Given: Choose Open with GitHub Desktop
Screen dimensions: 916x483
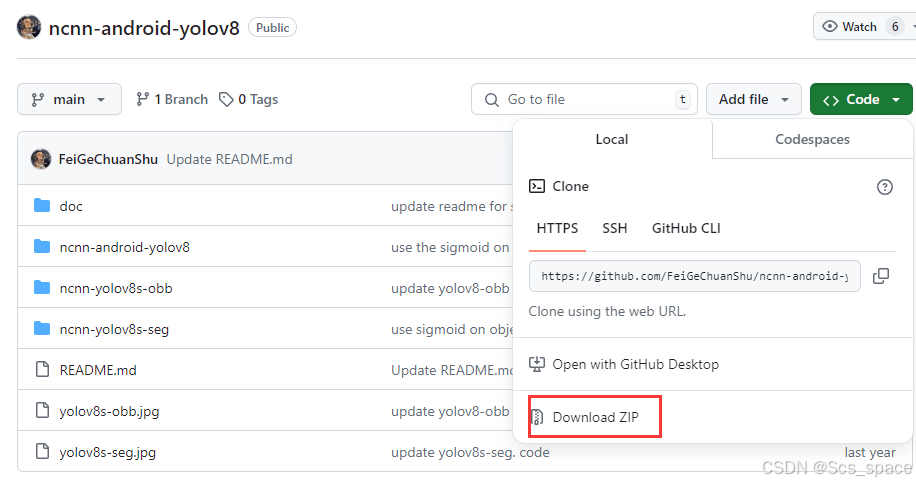Looking at the screenshot, I should pyautogui.click(x=635, y=364).
